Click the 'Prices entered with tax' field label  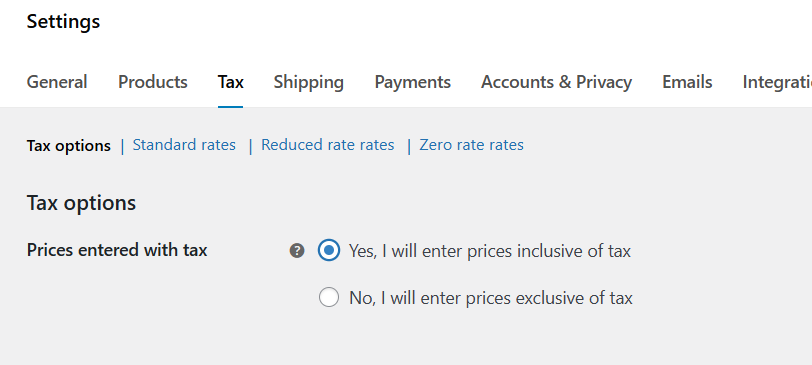click(117, 250)
